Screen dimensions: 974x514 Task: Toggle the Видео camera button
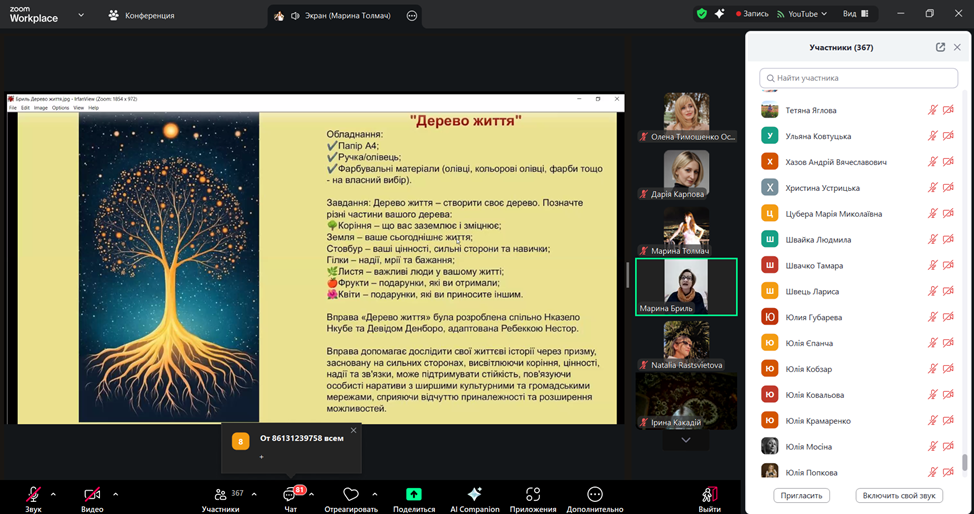tap(92, 494)
